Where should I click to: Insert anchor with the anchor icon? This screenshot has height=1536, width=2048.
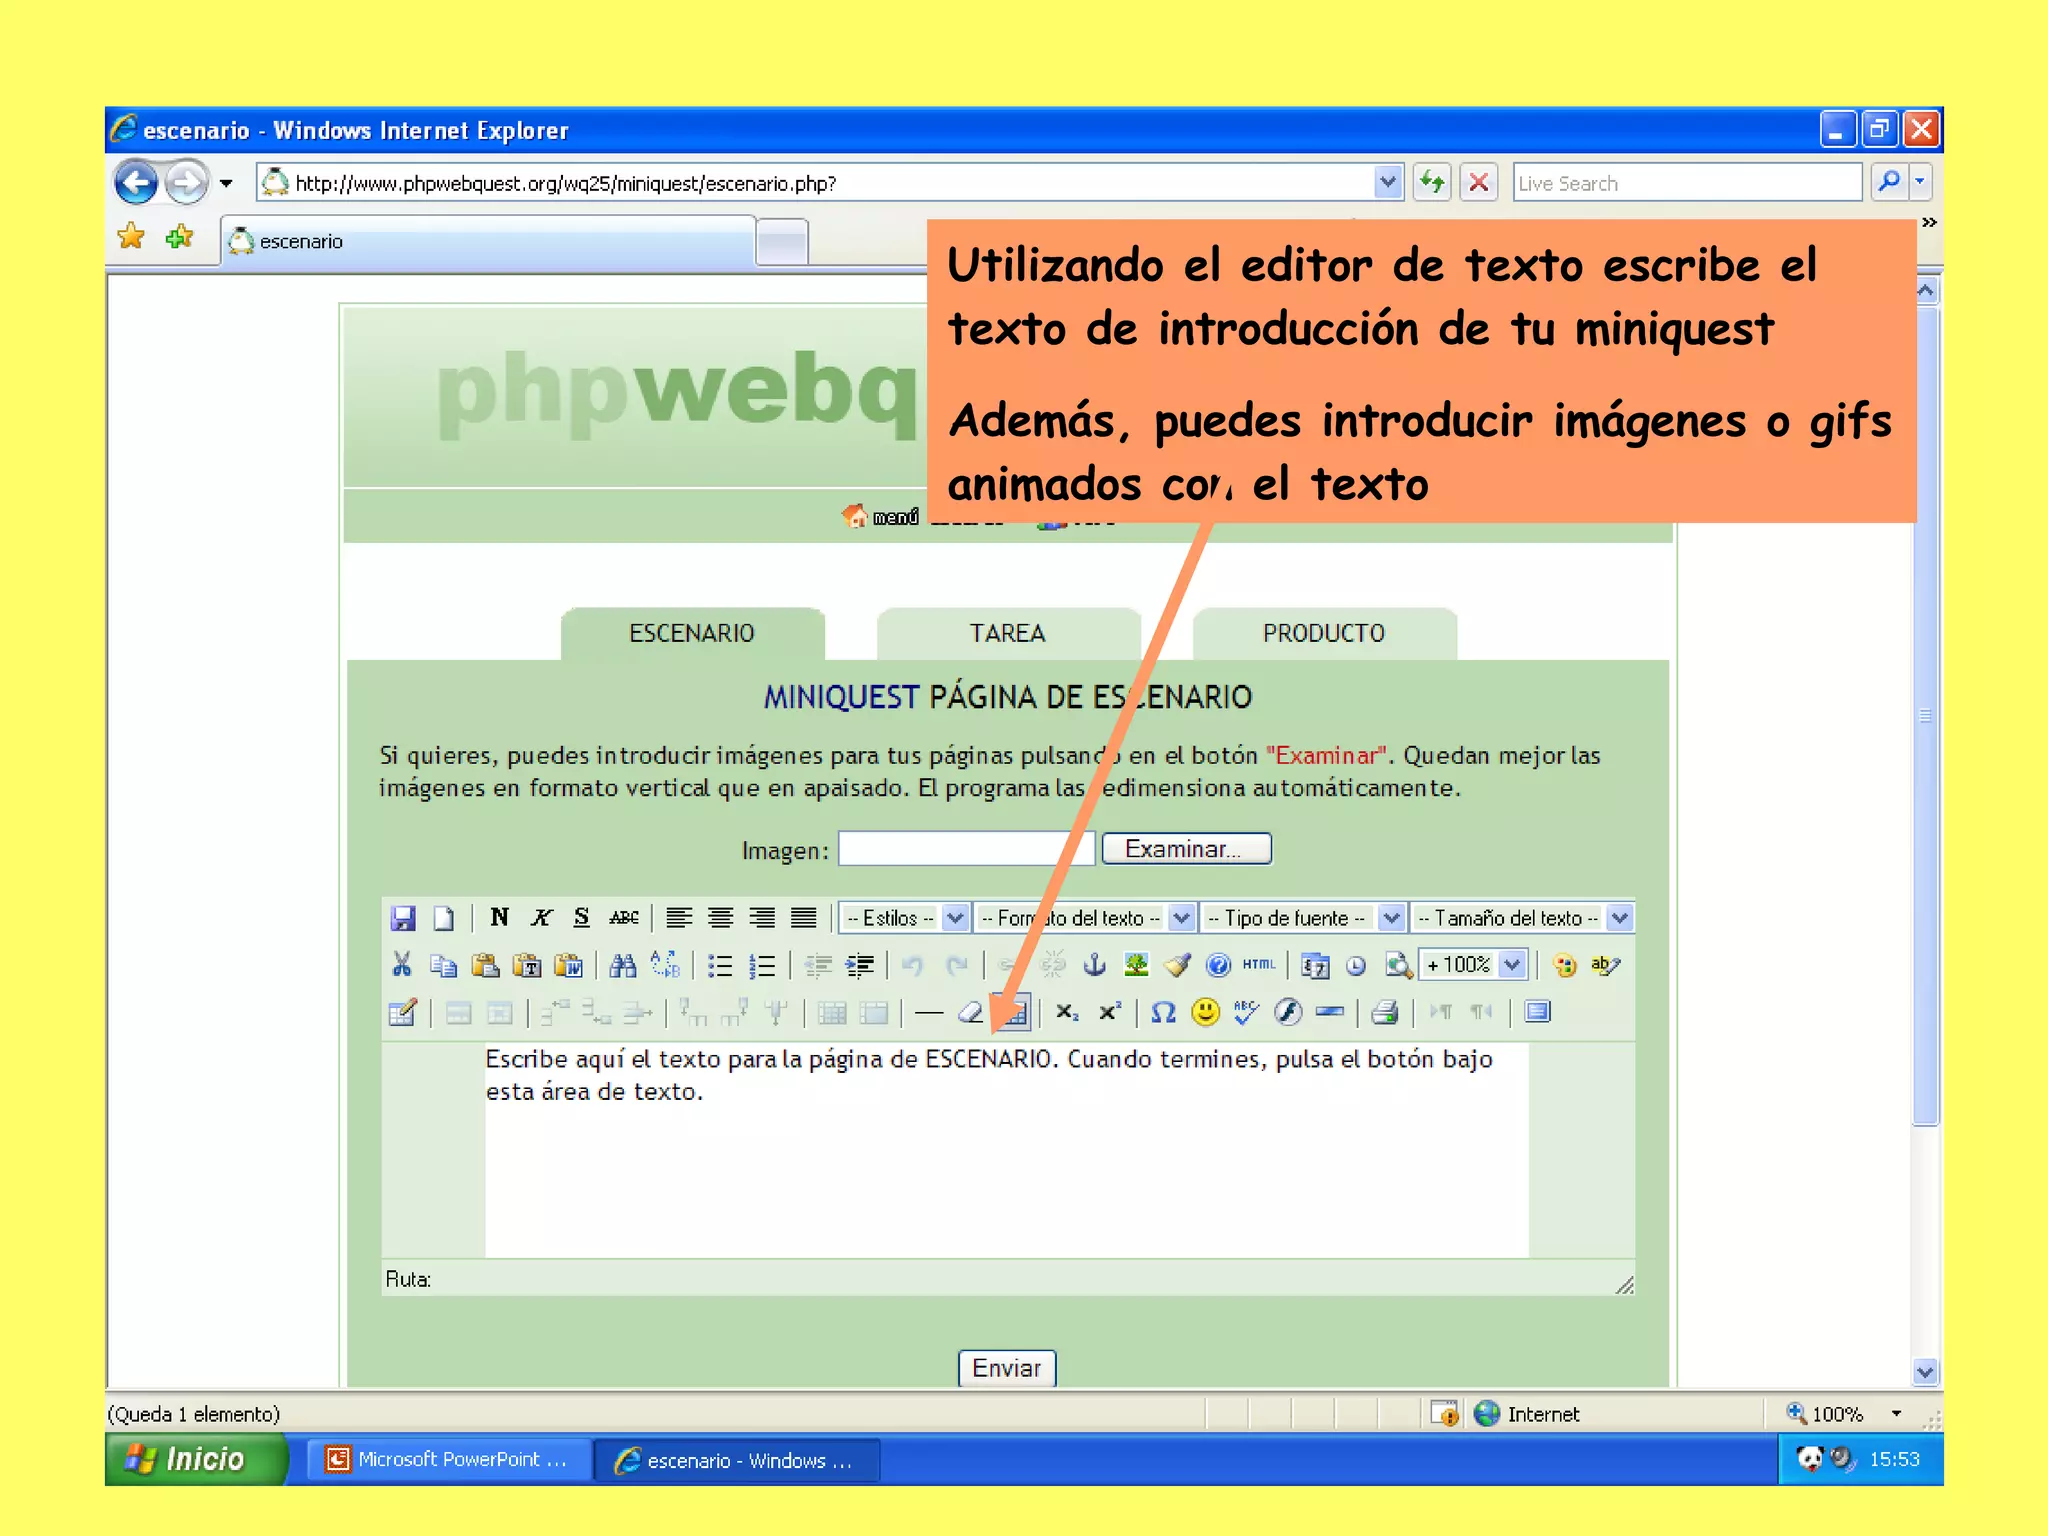tap(1095, 965)
